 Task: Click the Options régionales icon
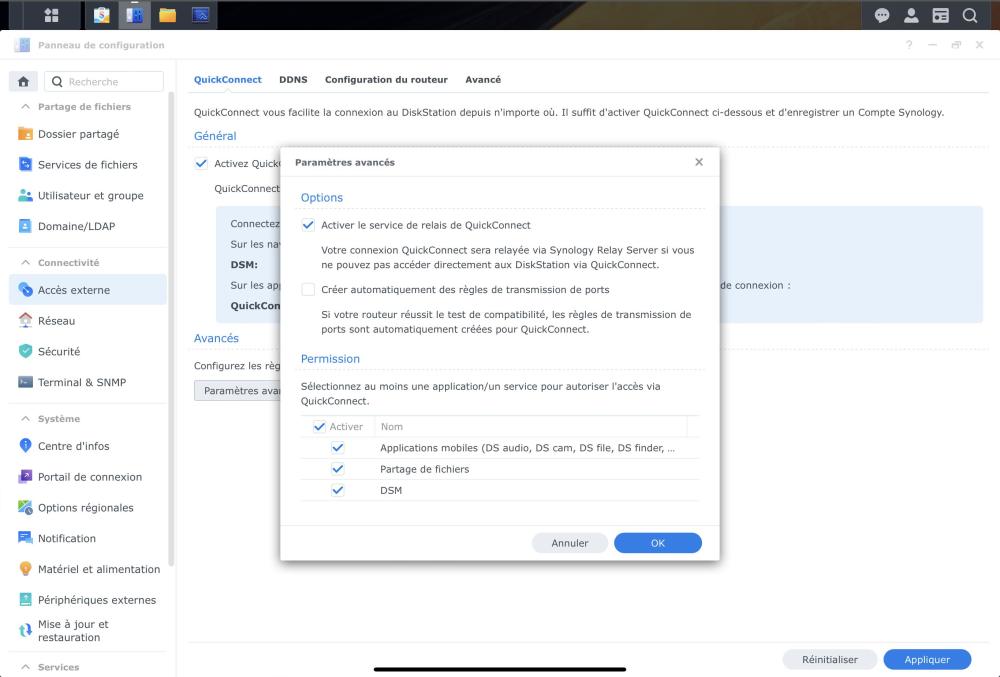tap(26, 507)
